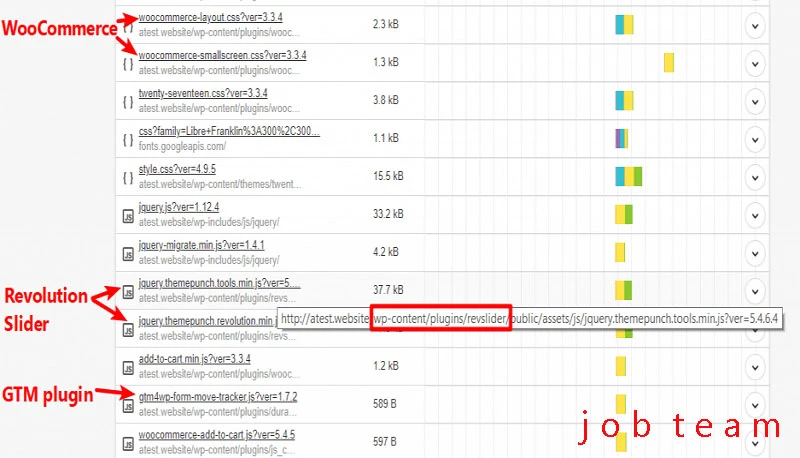Click the CSS icon beside Google Fonts css?family
Image resolution: width=800 pixels, height=458 pixels.
127,139
